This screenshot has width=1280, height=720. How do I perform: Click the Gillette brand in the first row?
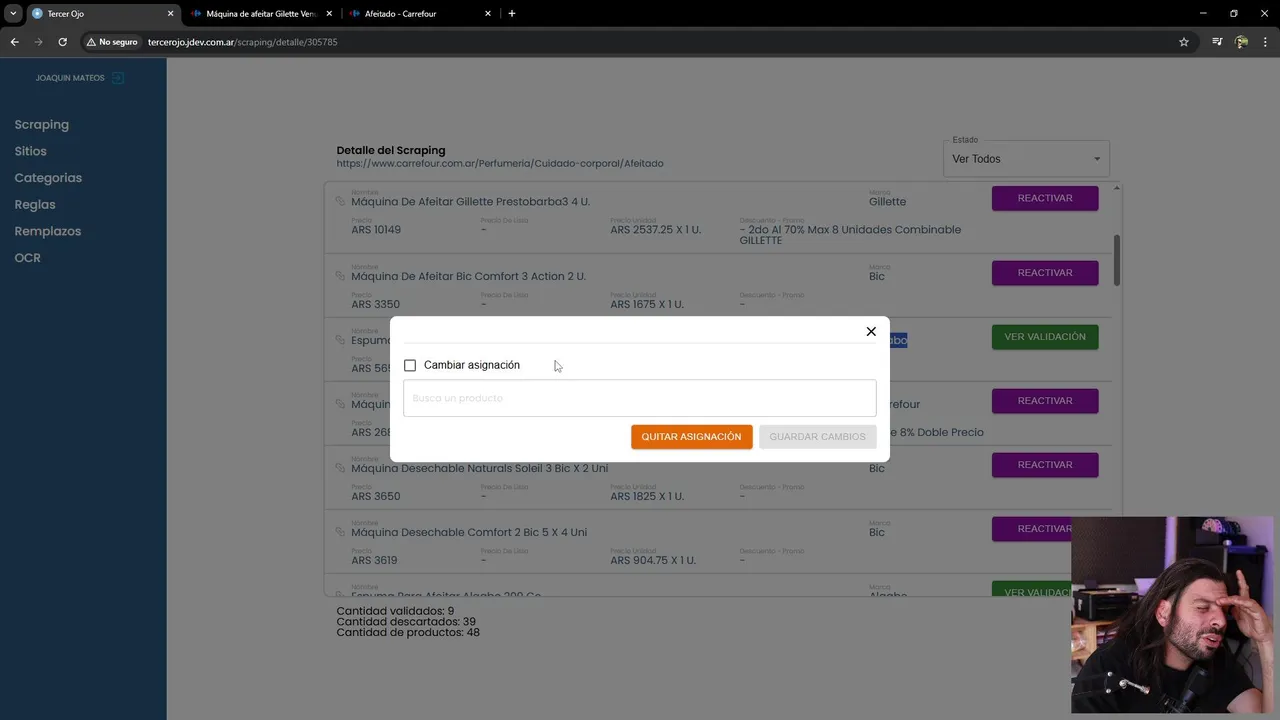tap(888, 202)
